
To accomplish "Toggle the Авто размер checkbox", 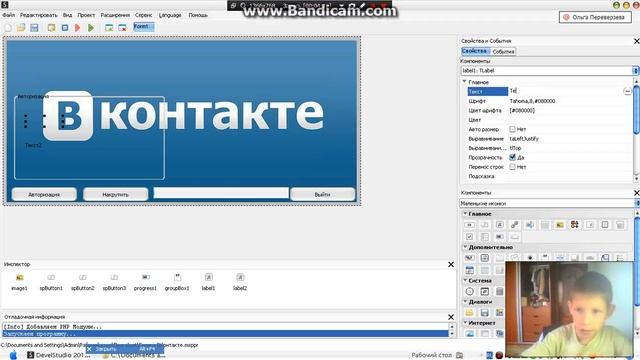I will [512, 129].
